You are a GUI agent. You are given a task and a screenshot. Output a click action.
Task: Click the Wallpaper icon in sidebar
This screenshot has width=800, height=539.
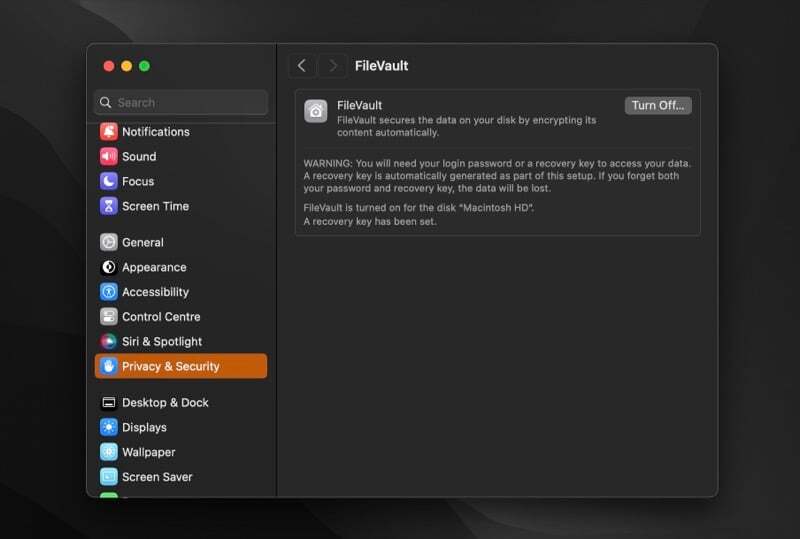pos(109,452)
